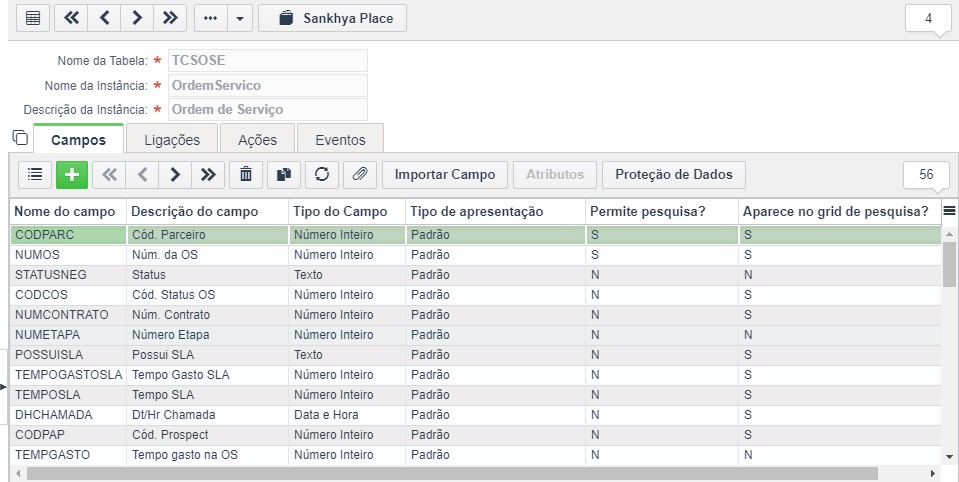
Task: Select the CODCOS field row
Action: click(x=476, y=295)
